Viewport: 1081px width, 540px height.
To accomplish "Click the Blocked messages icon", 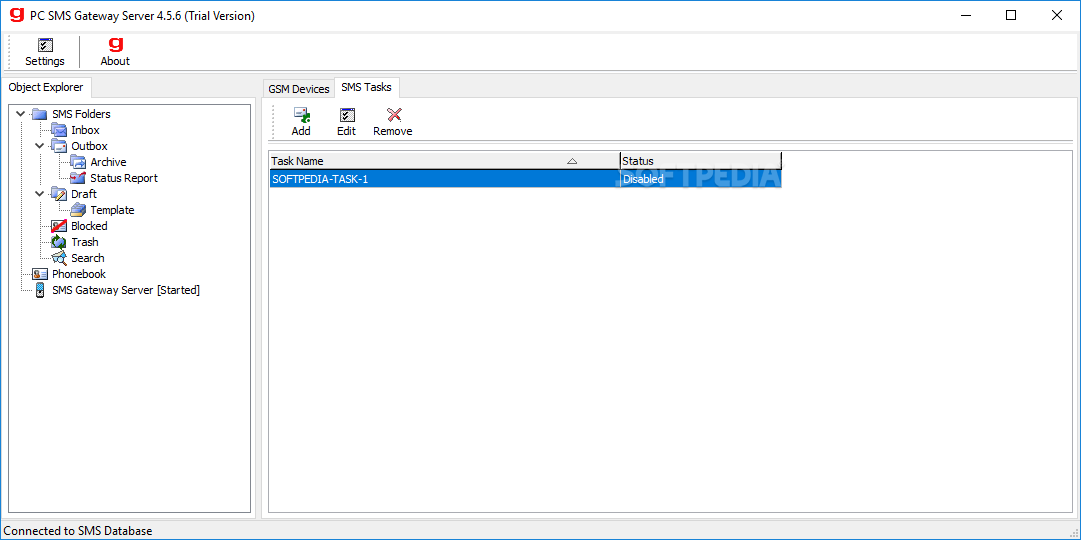I will click(x=59, y=226).
